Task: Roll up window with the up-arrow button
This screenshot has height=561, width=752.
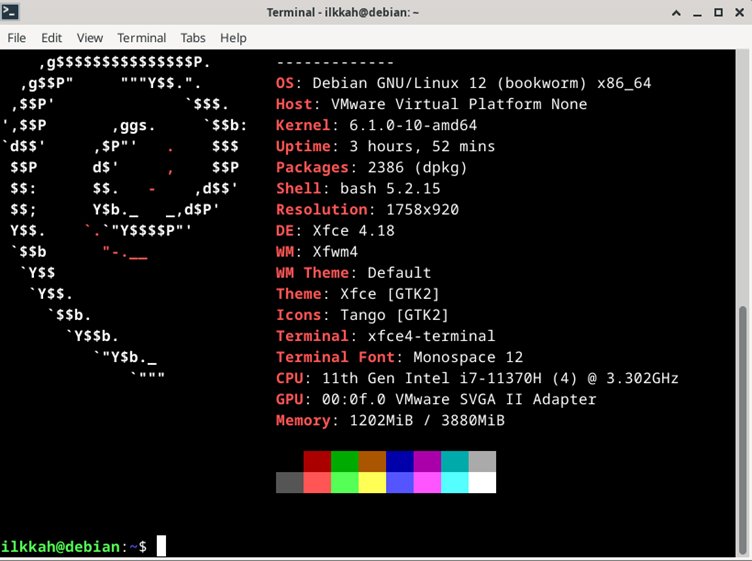Action: click(677, 12)
